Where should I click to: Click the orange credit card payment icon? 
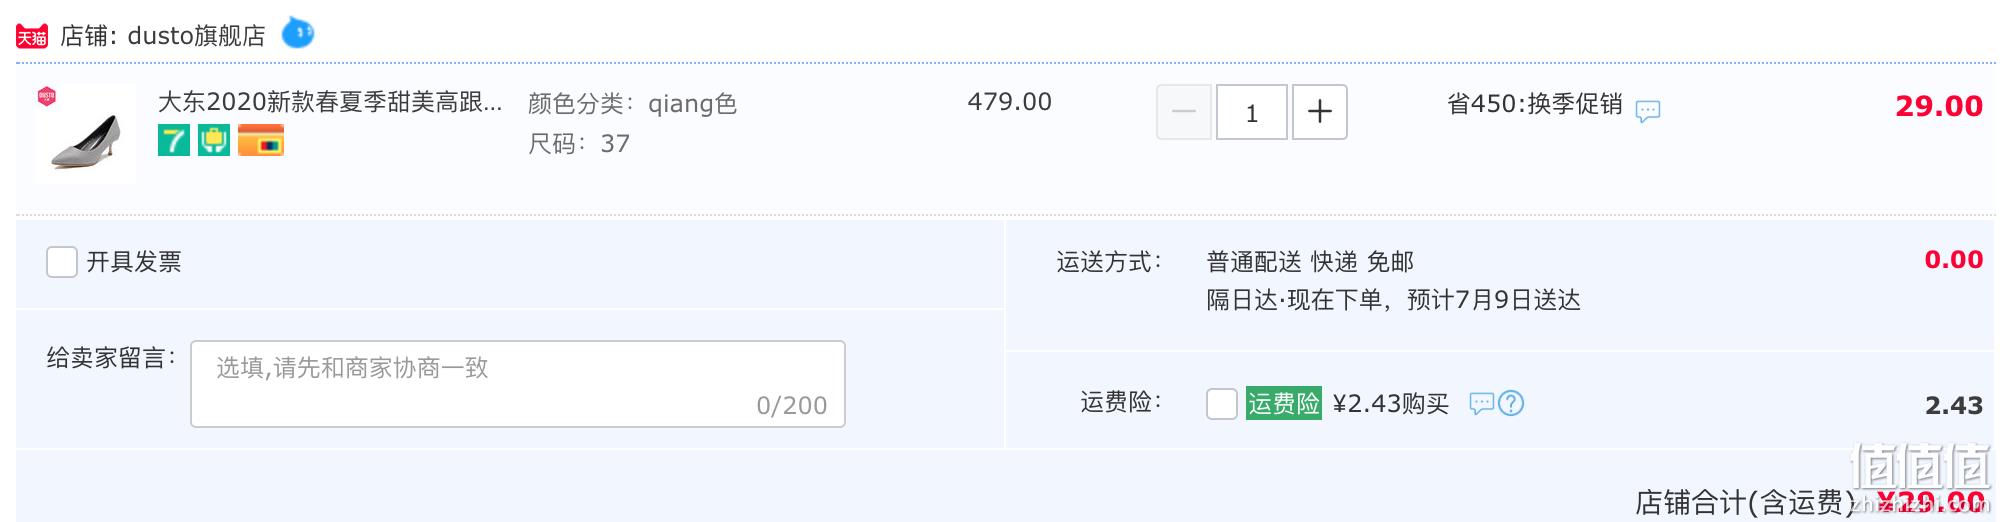pyautogui.click(x=261, y=140)
